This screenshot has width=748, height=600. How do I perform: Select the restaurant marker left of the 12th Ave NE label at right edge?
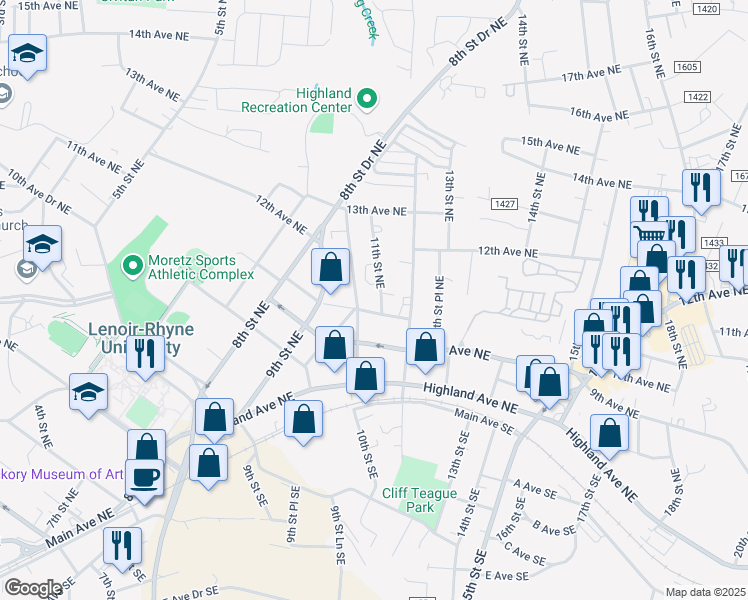686,276
